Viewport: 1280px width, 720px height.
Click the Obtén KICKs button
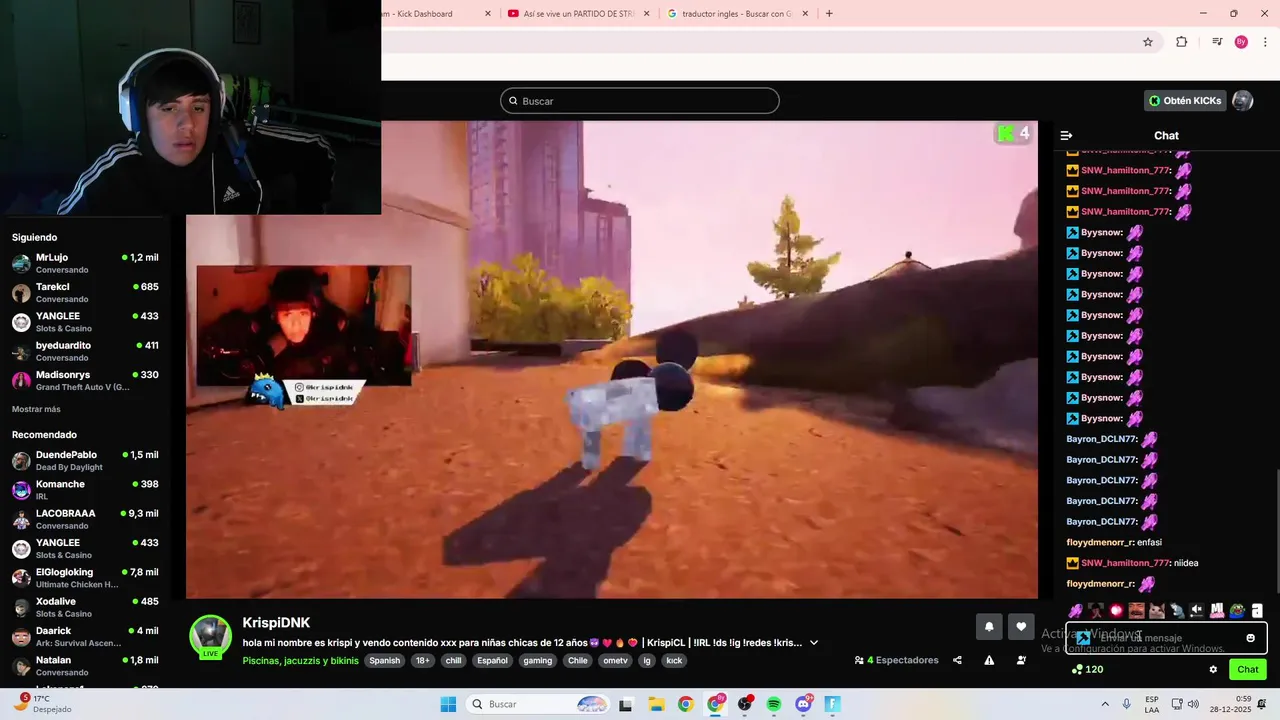click(1185, 101)
